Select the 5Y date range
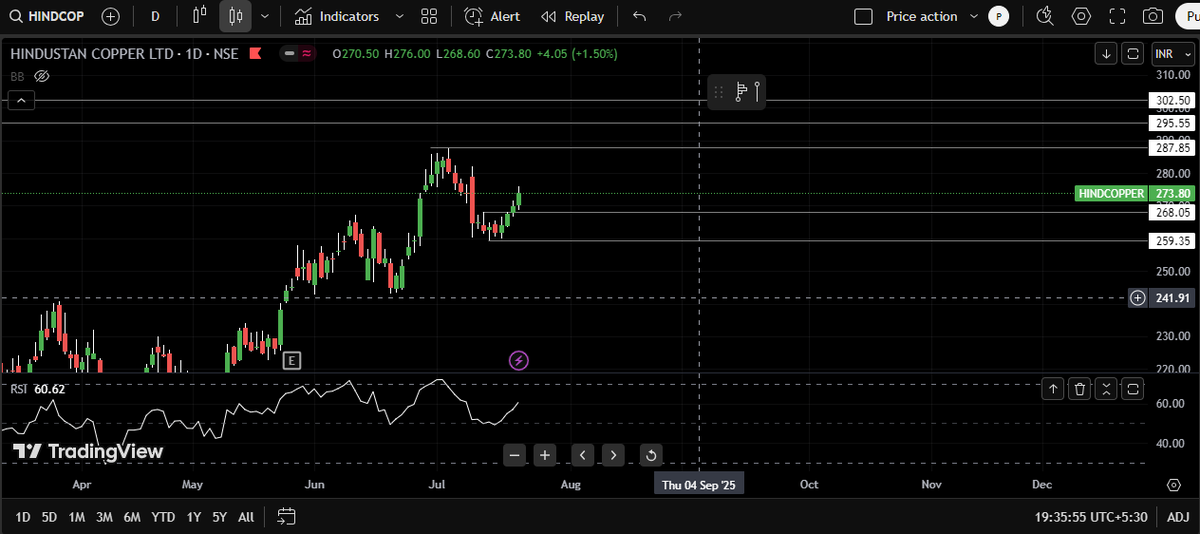1200x534 pixels. click(220, 517)
